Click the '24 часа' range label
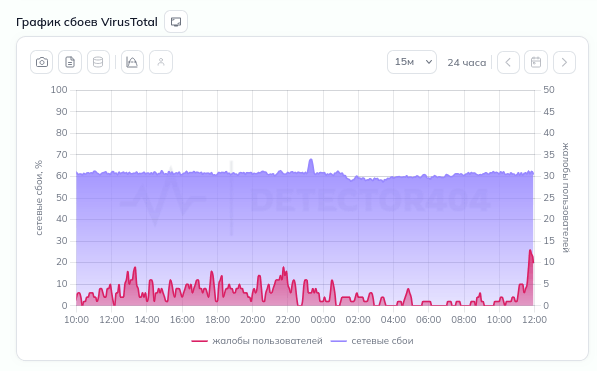The image size is (597, 371). (x=467, y=62)
